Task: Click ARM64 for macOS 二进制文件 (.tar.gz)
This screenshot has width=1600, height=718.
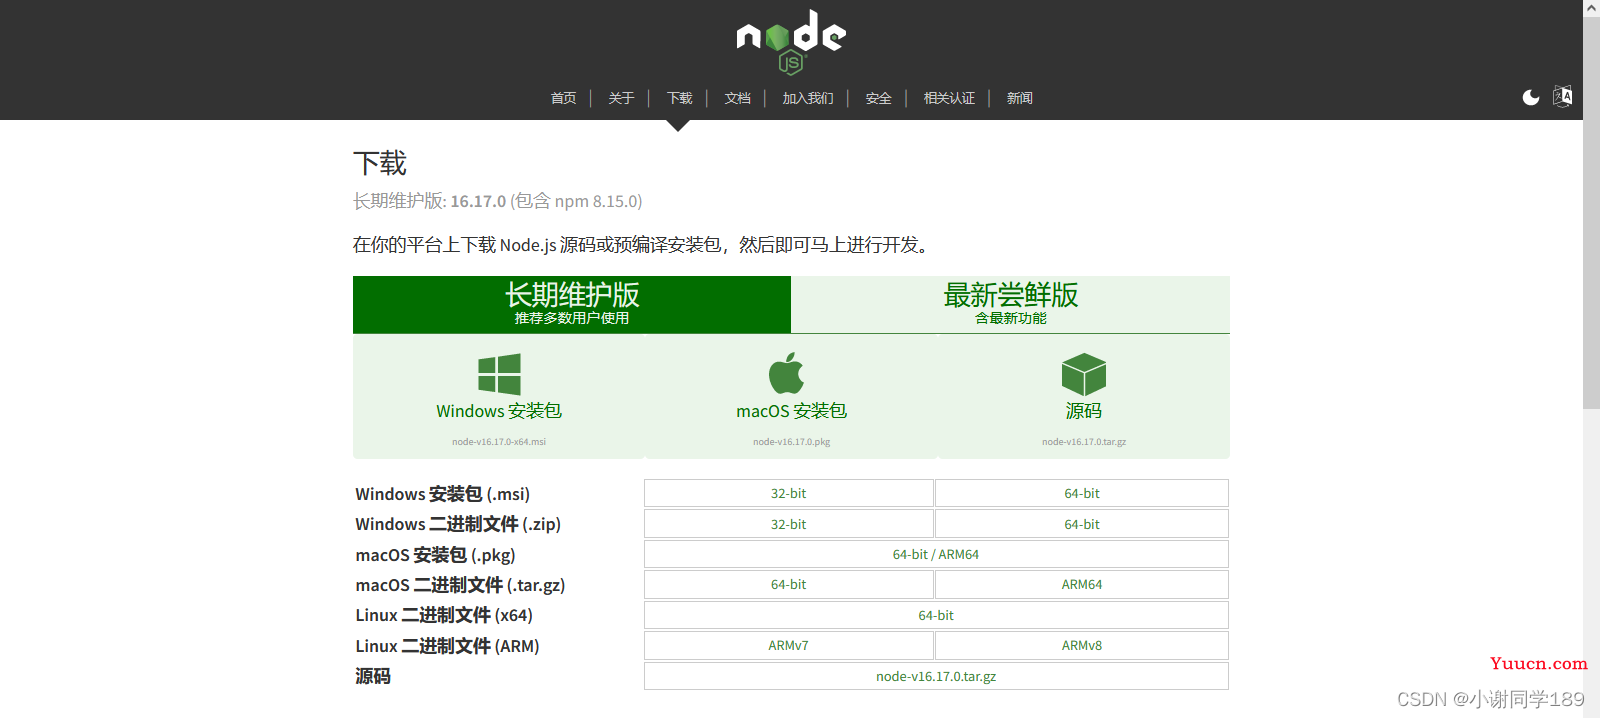Action: pyautogui.click(x=1082, y=584)
